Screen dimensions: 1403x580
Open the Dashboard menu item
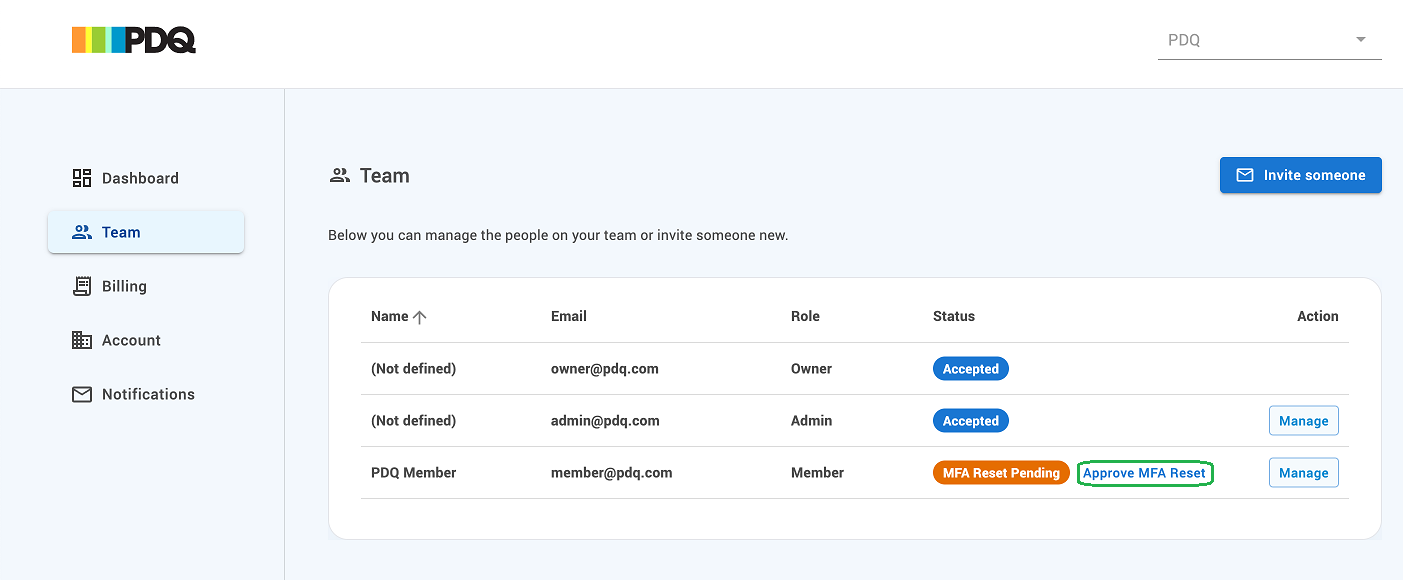[x=140, y=178]
